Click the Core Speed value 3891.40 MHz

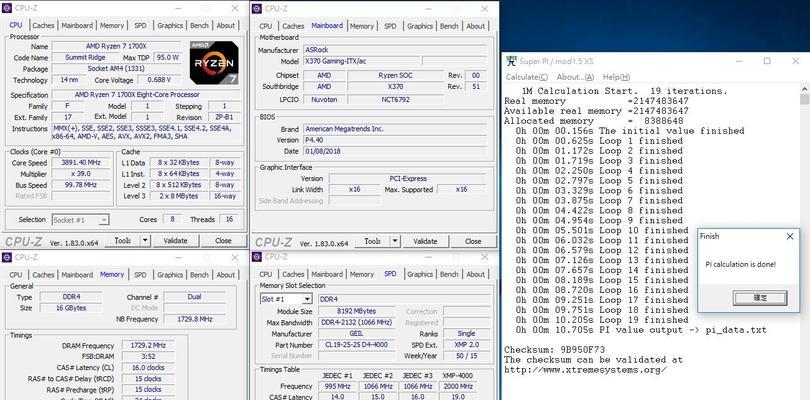pyautogui.click(x=81, y=162)
